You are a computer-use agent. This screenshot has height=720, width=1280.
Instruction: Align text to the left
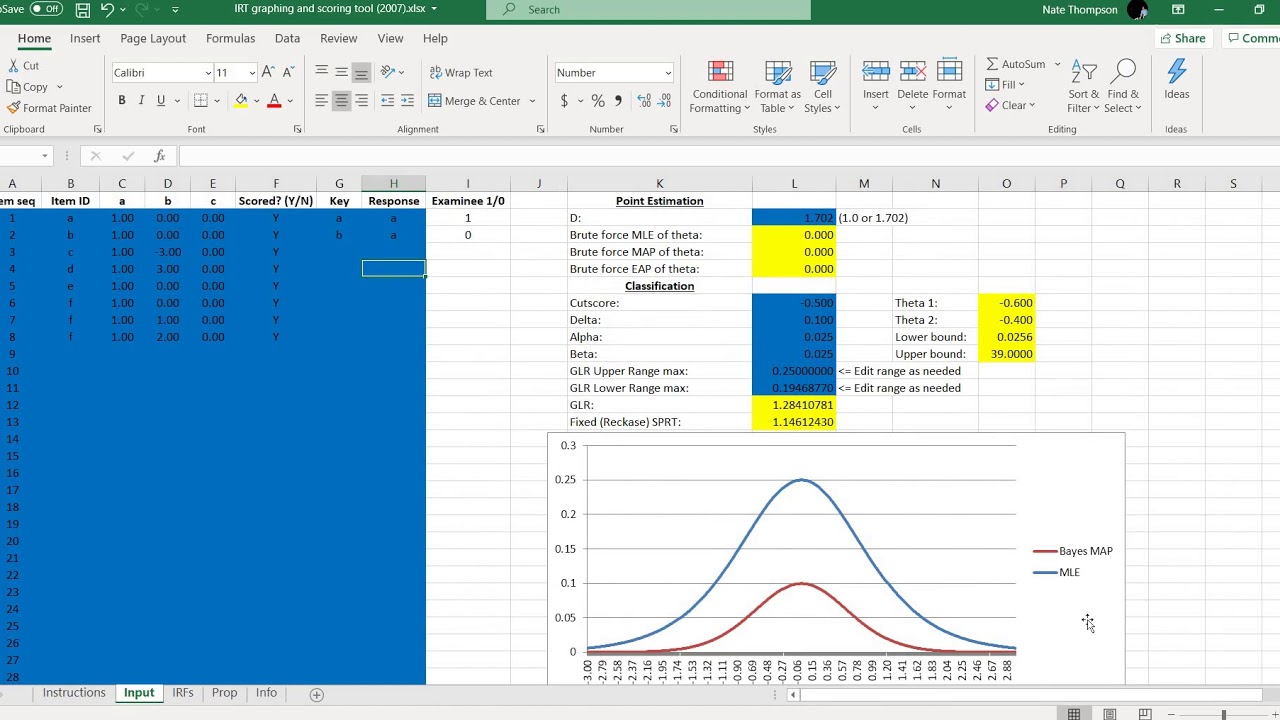click(321, 101)
